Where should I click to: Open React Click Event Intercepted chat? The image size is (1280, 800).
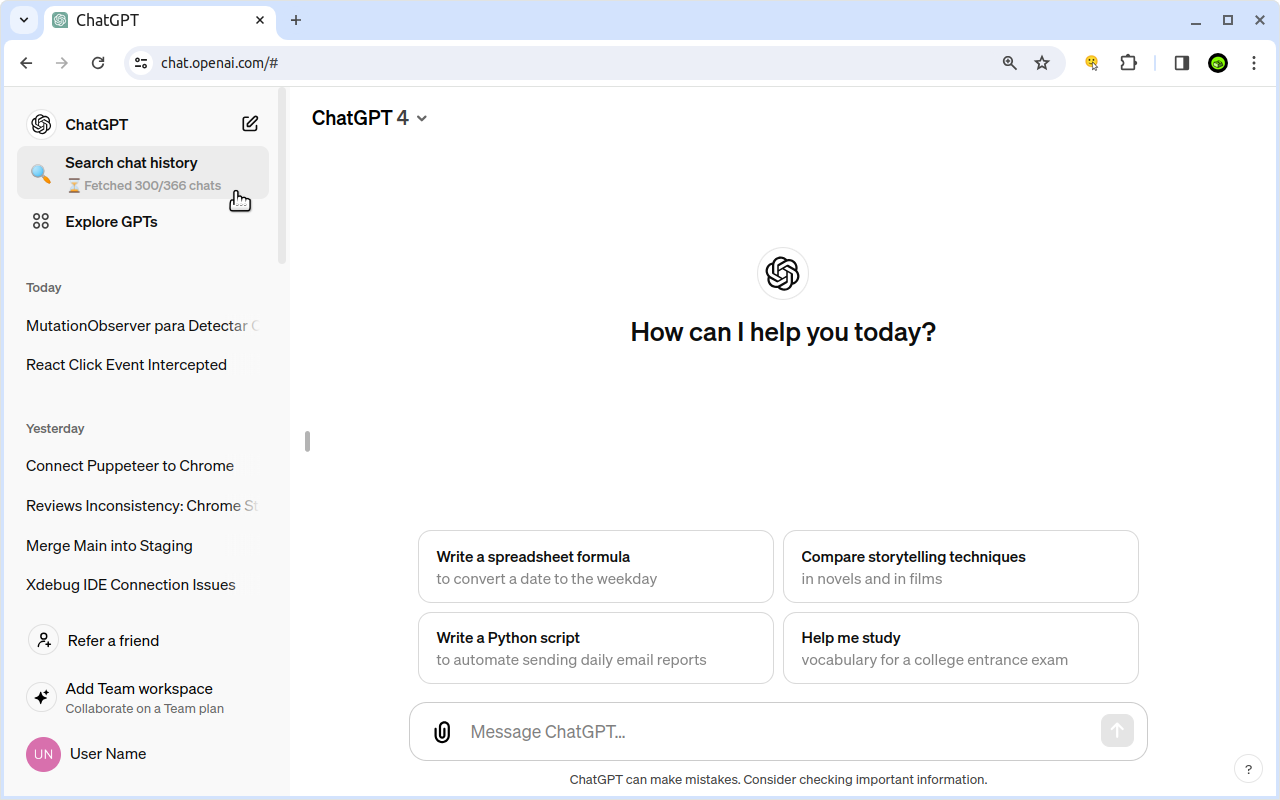point(143,365)
